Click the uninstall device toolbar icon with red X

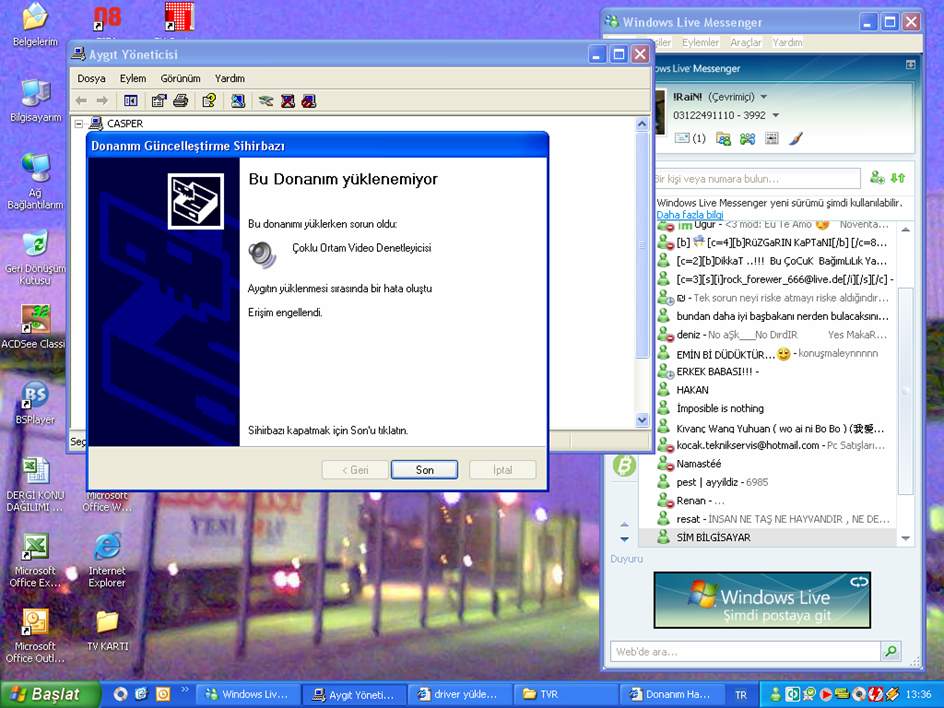pyautogui.click(x=288, y=101)
